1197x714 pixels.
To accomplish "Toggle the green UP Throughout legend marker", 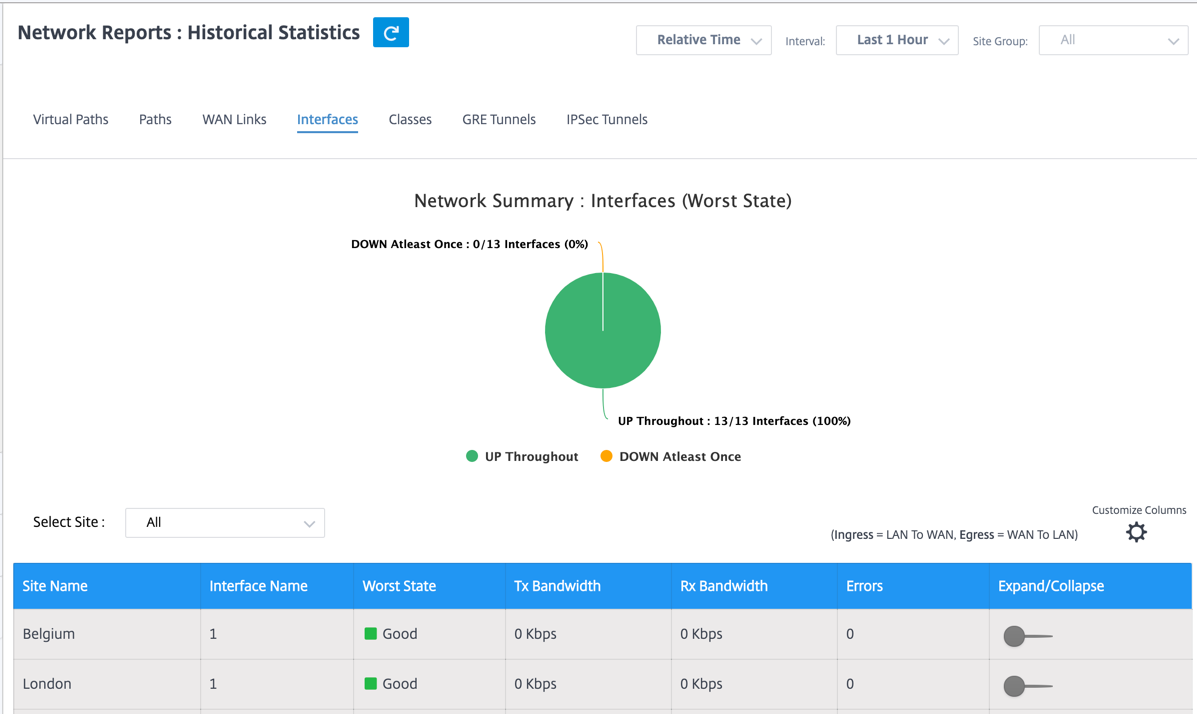I will [x=472, y=457].
